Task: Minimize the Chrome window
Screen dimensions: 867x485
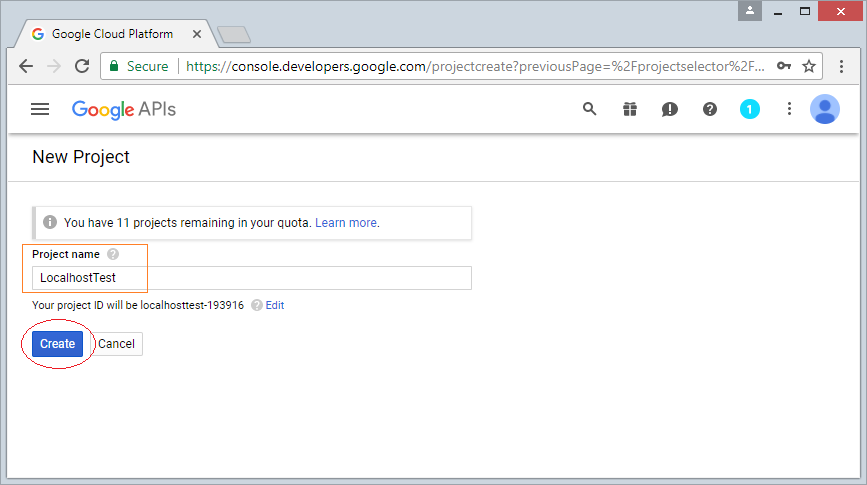Action: pyautogui.click(x=778, y=12)
